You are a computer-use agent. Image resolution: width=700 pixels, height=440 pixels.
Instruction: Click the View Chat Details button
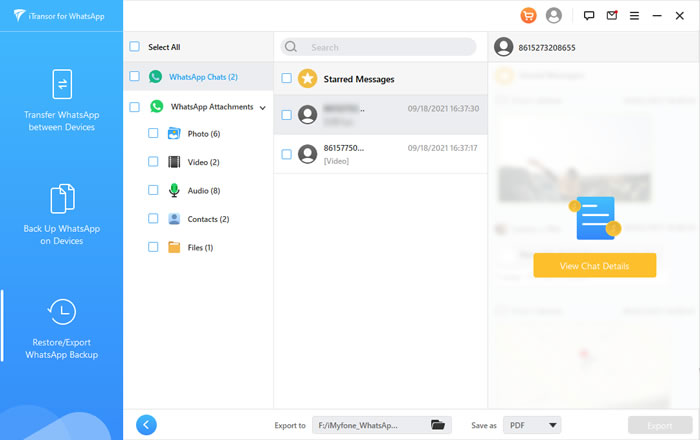[x=595, y=266]
